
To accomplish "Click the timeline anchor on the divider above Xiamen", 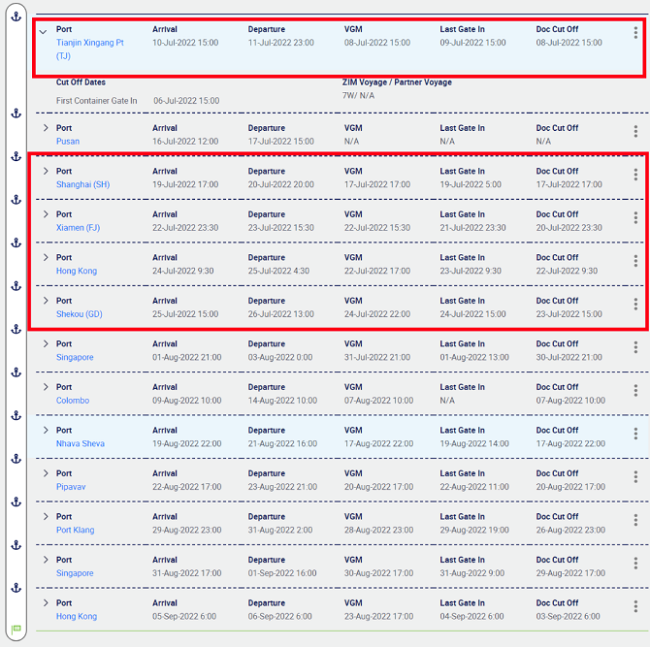I will [16, 199].
